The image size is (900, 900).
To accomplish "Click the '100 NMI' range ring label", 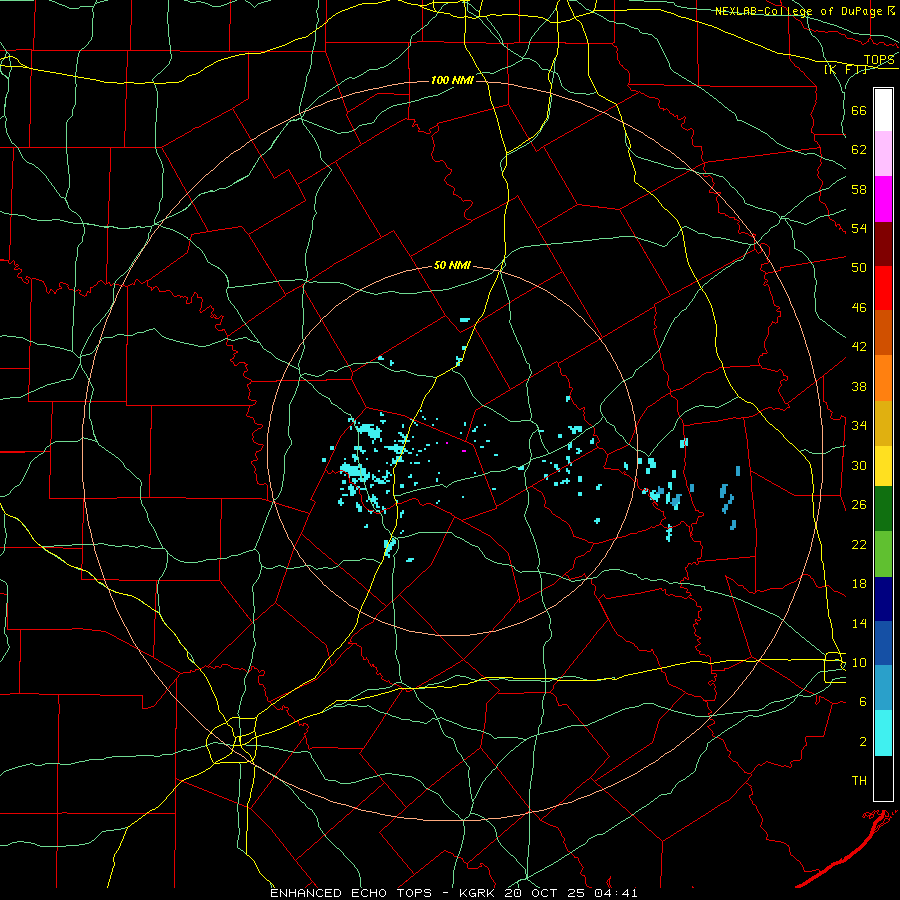I will point(452,80).
